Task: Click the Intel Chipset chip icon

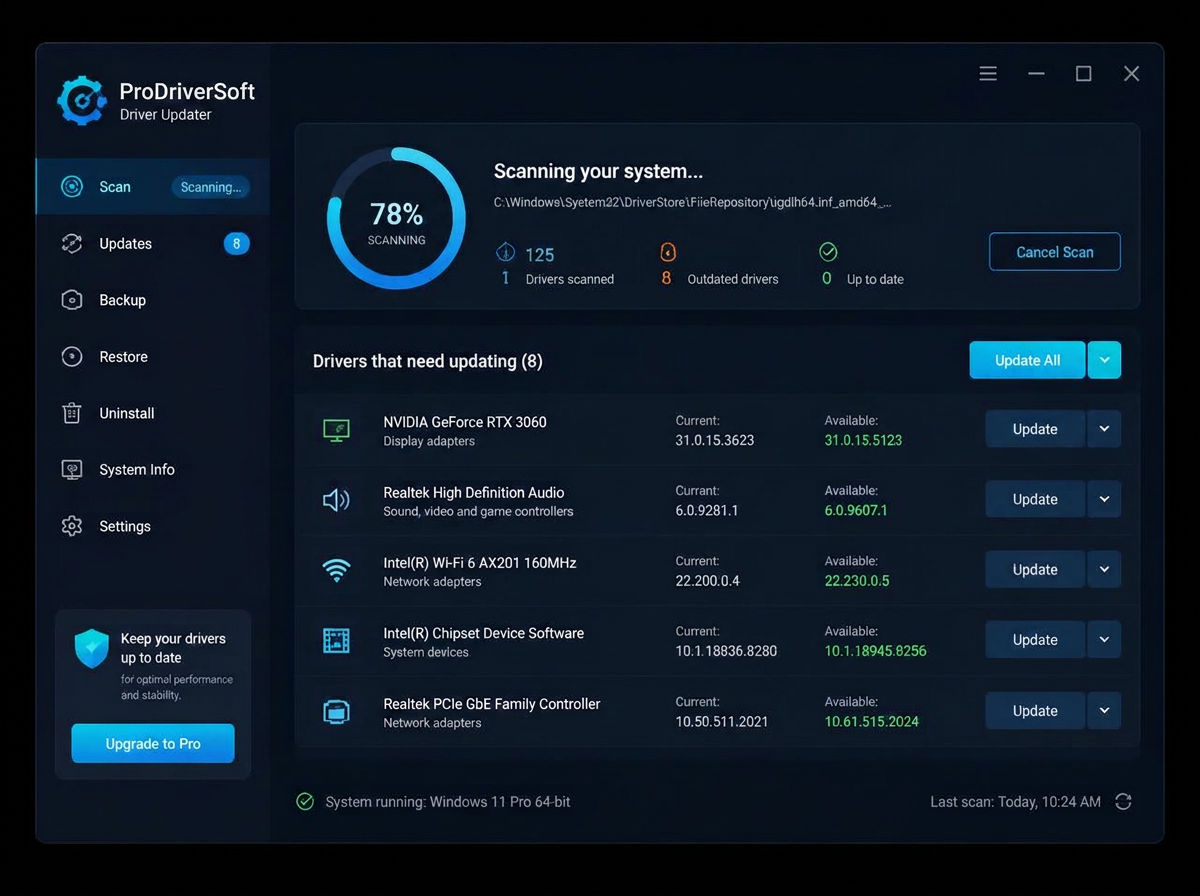Action: tap(336, 641)
